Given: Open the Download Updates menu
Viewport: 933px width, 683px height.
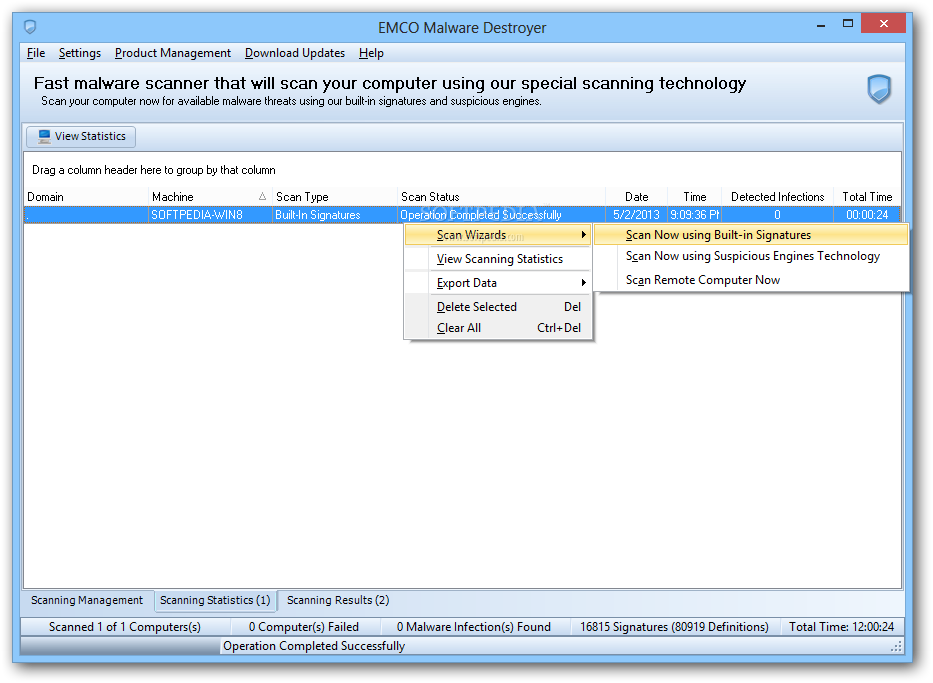Looking at the screenshot, I should coord(294,53).
